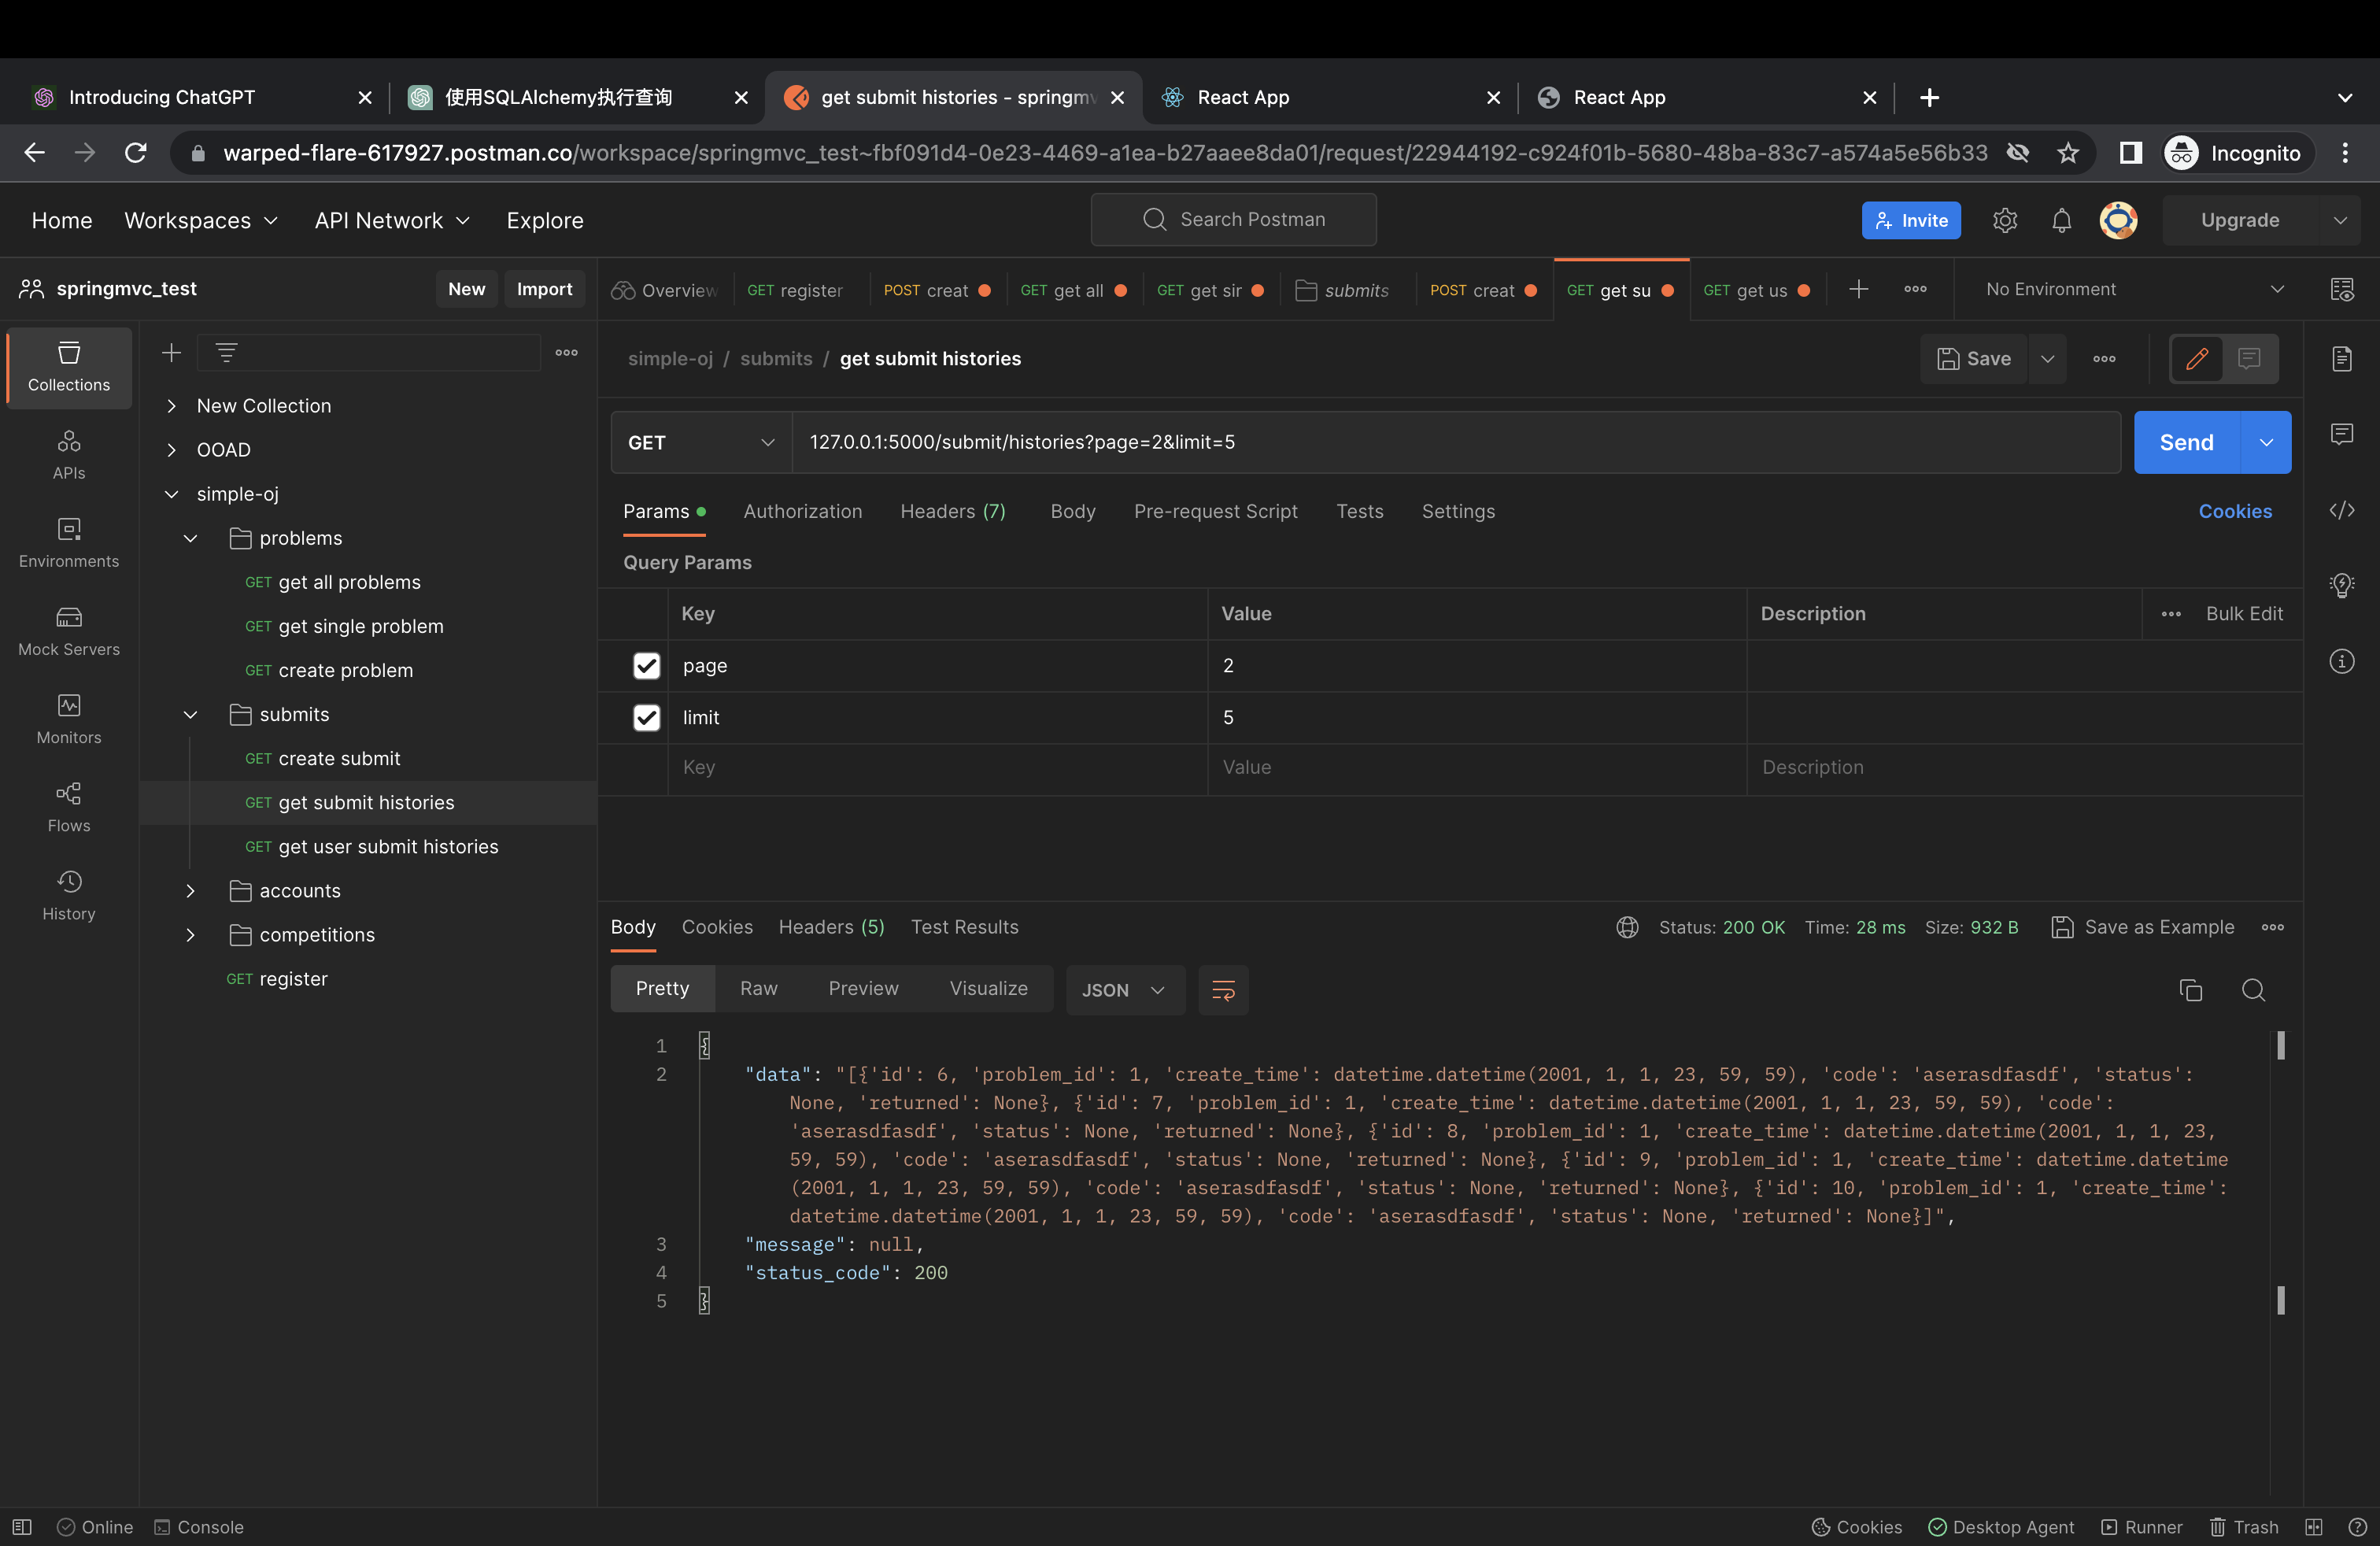Open the Environments sidebar panel

click(x=69, y=543)
